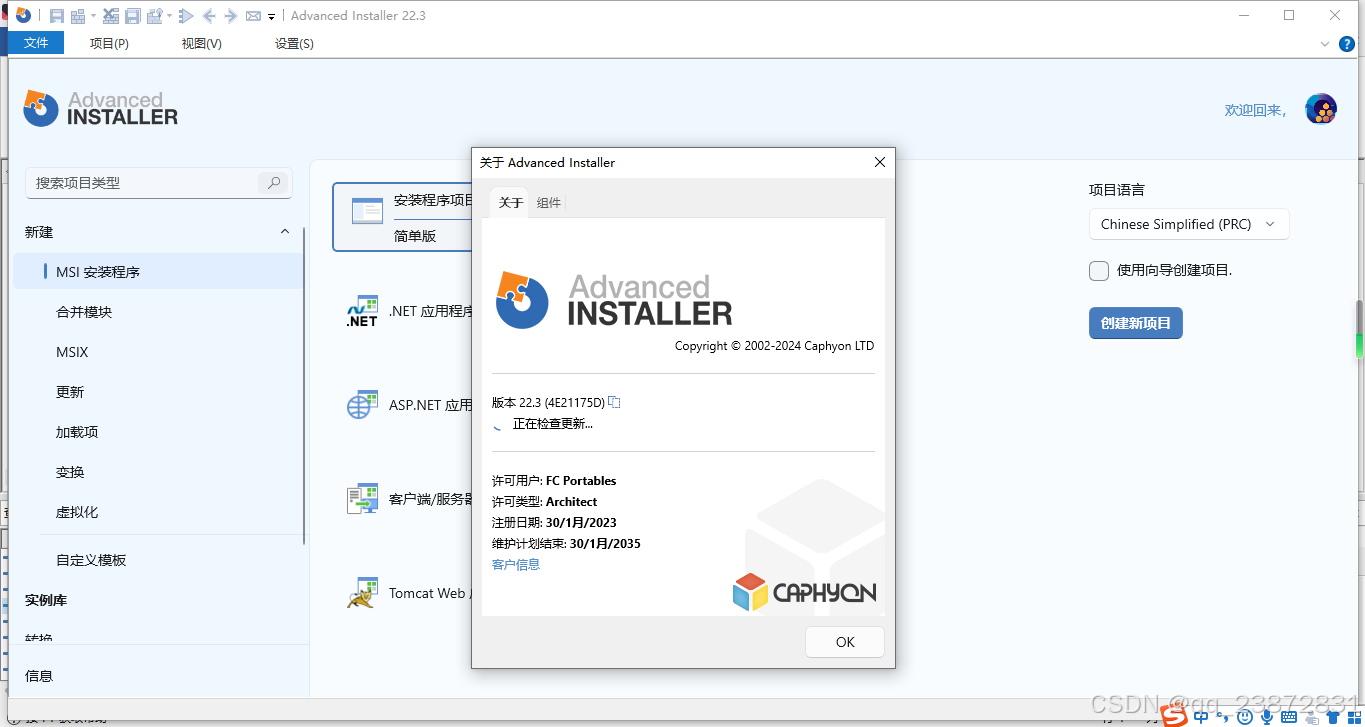This screenshot has width=1365, height=727.
Task: Select the 客户端/服务器 project icon
Action: (x=362, y=499)
